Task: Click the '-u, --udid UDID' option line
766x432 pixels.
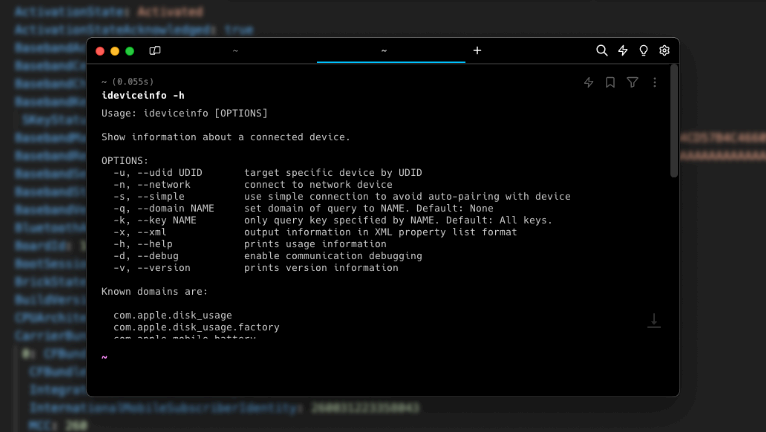Action: (268, 173)
